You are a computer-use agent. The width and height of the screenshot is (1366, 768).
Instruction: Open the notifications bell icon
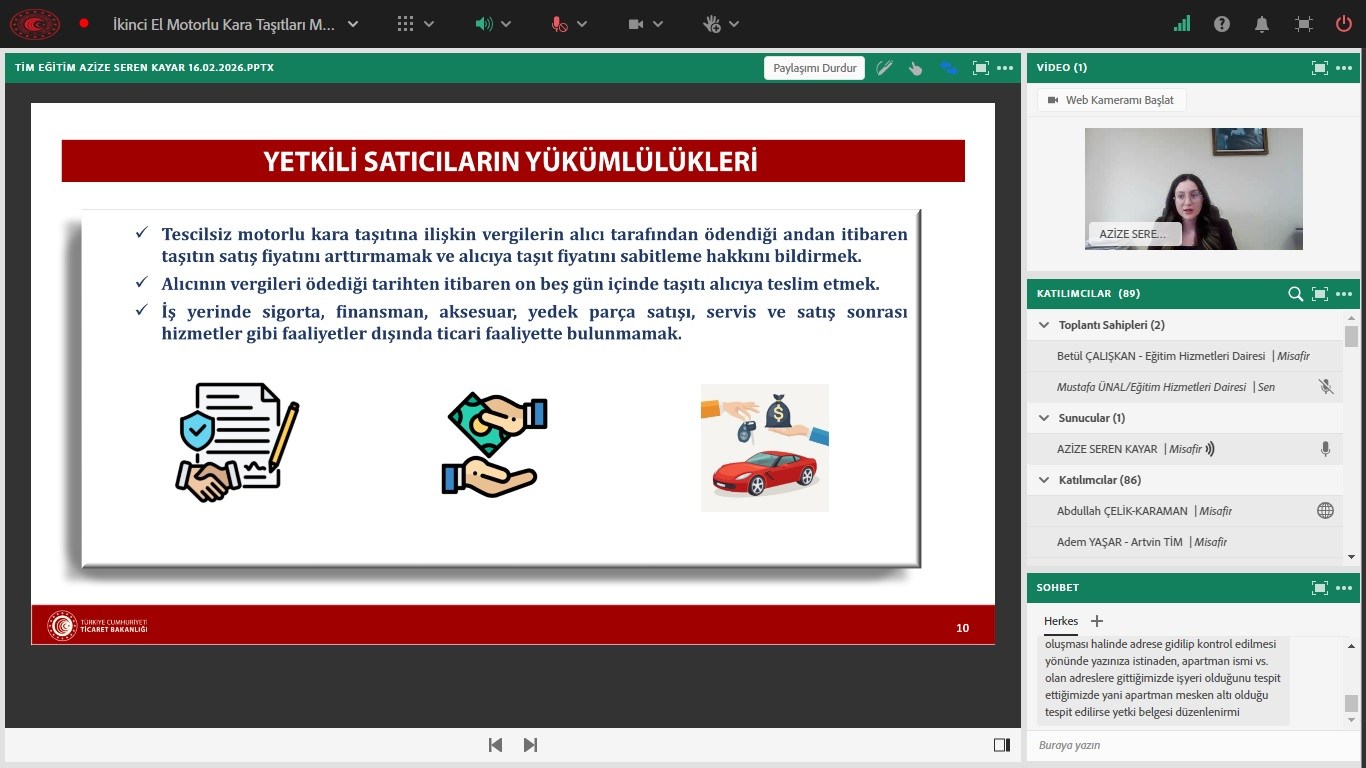point(1263,24)
